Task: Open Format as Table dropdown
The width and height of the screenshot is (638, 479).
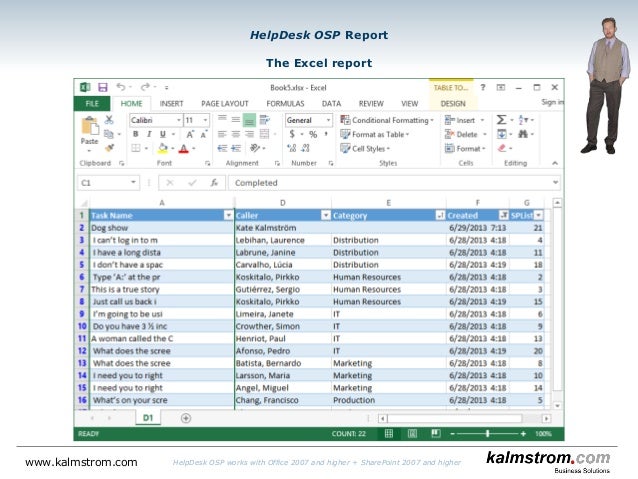Action: coord(374,134)
